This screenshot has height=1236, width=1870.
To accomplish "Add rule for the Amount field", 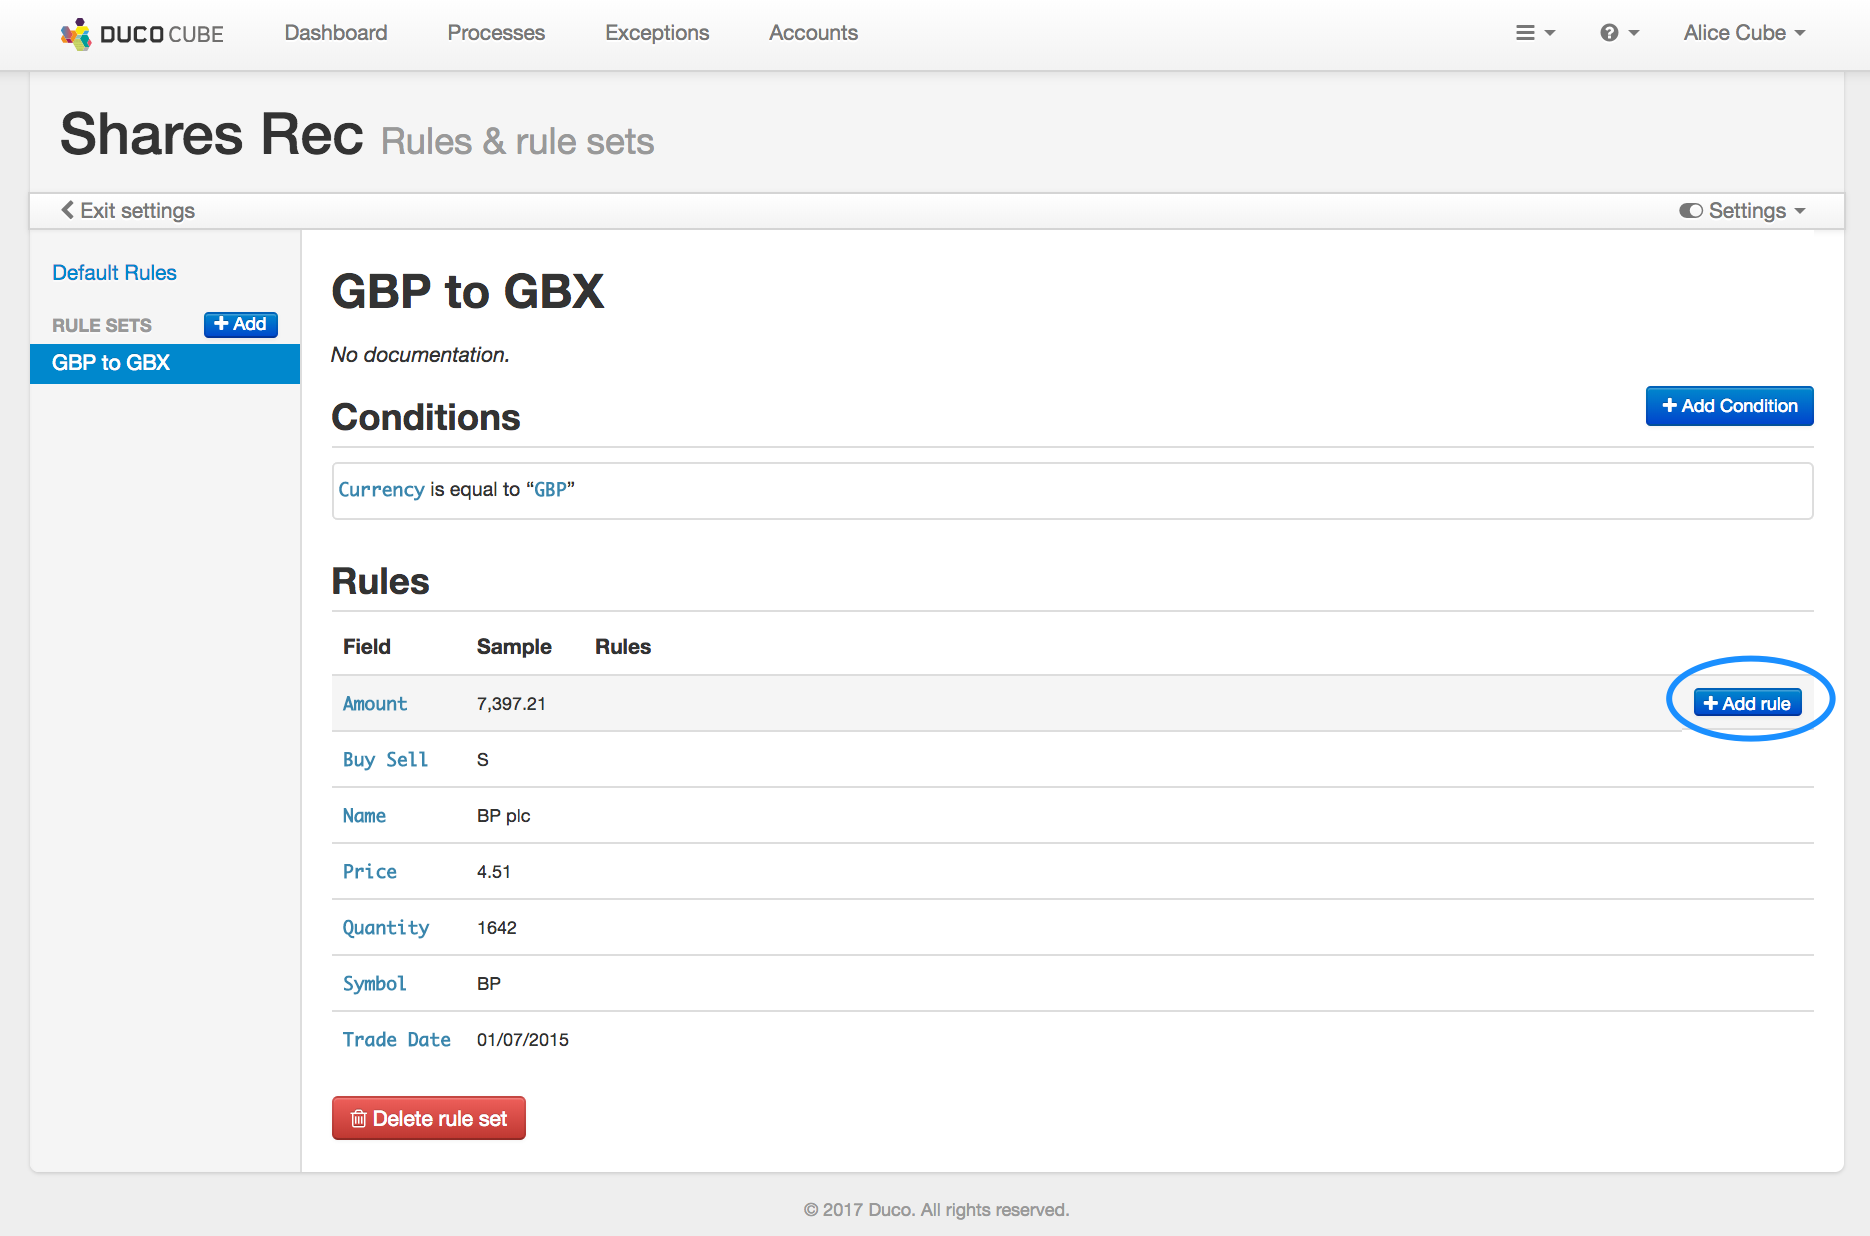I will pyautogui.click(x=1746, y=703).
